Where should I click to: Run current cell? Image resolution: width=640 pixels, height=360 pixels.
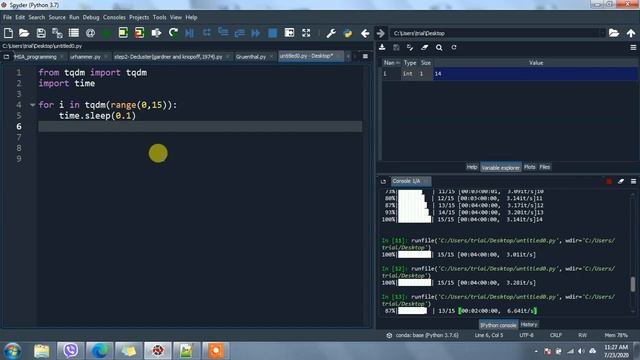[x=123, y=33]
